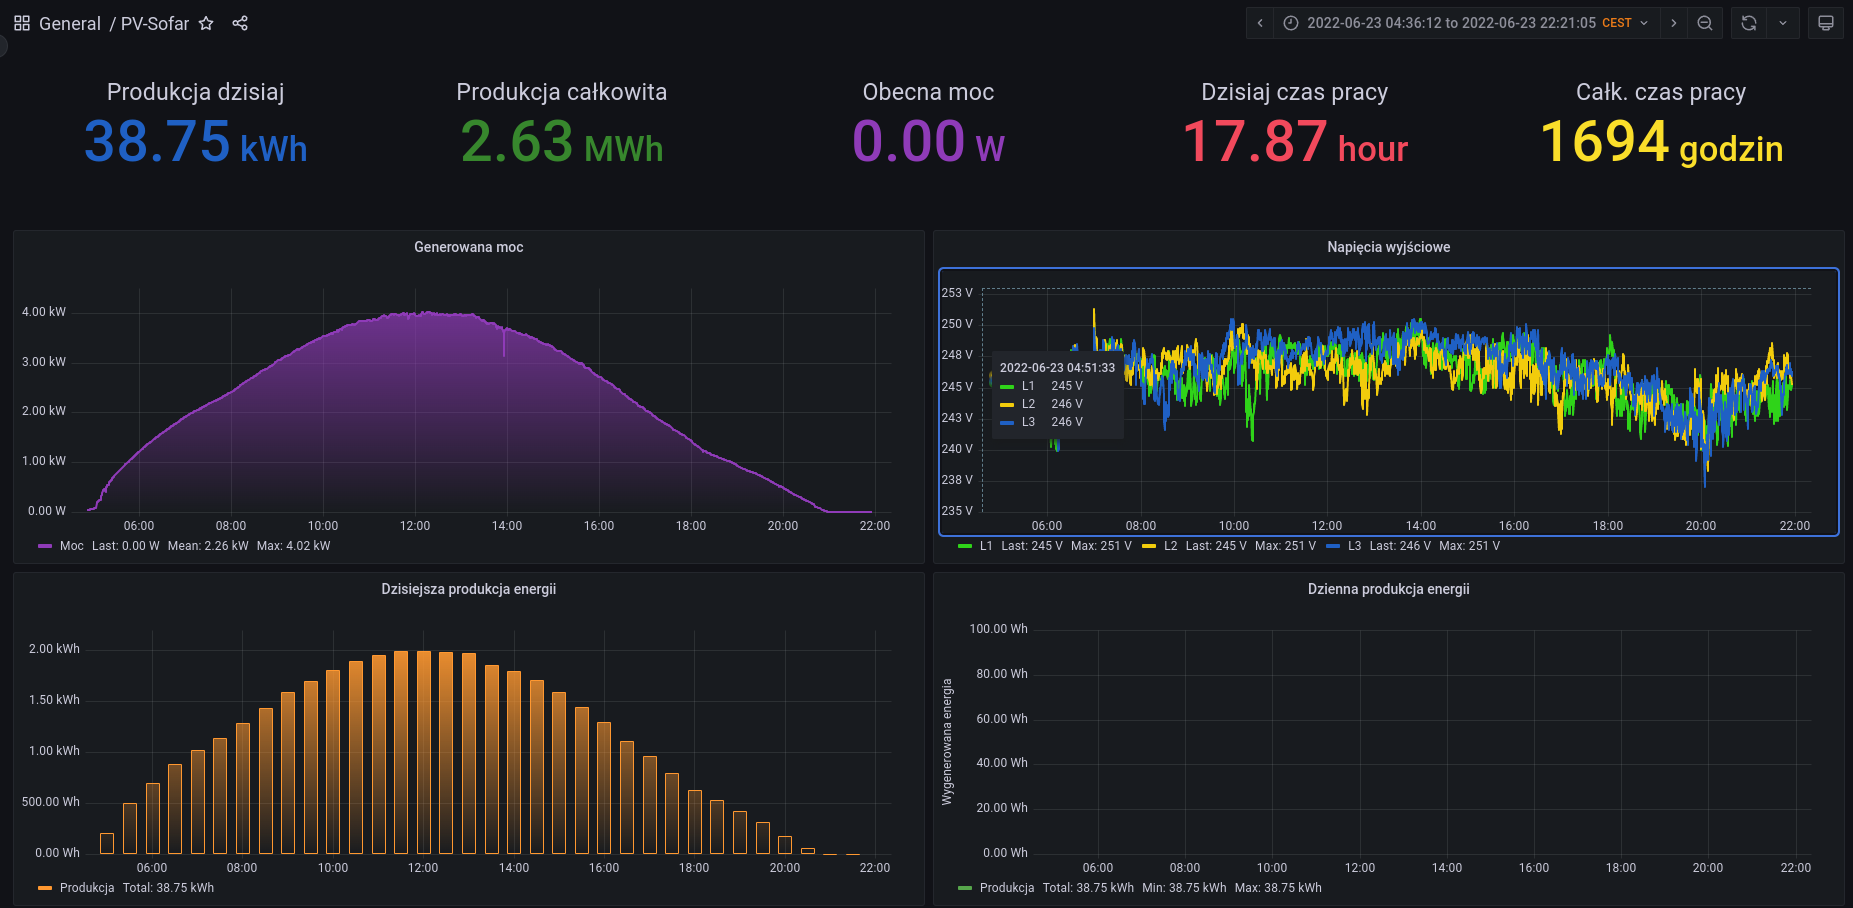Click Całk. czas pracy panel title
Screen dimensions: 1853x908
[1661, 92]
